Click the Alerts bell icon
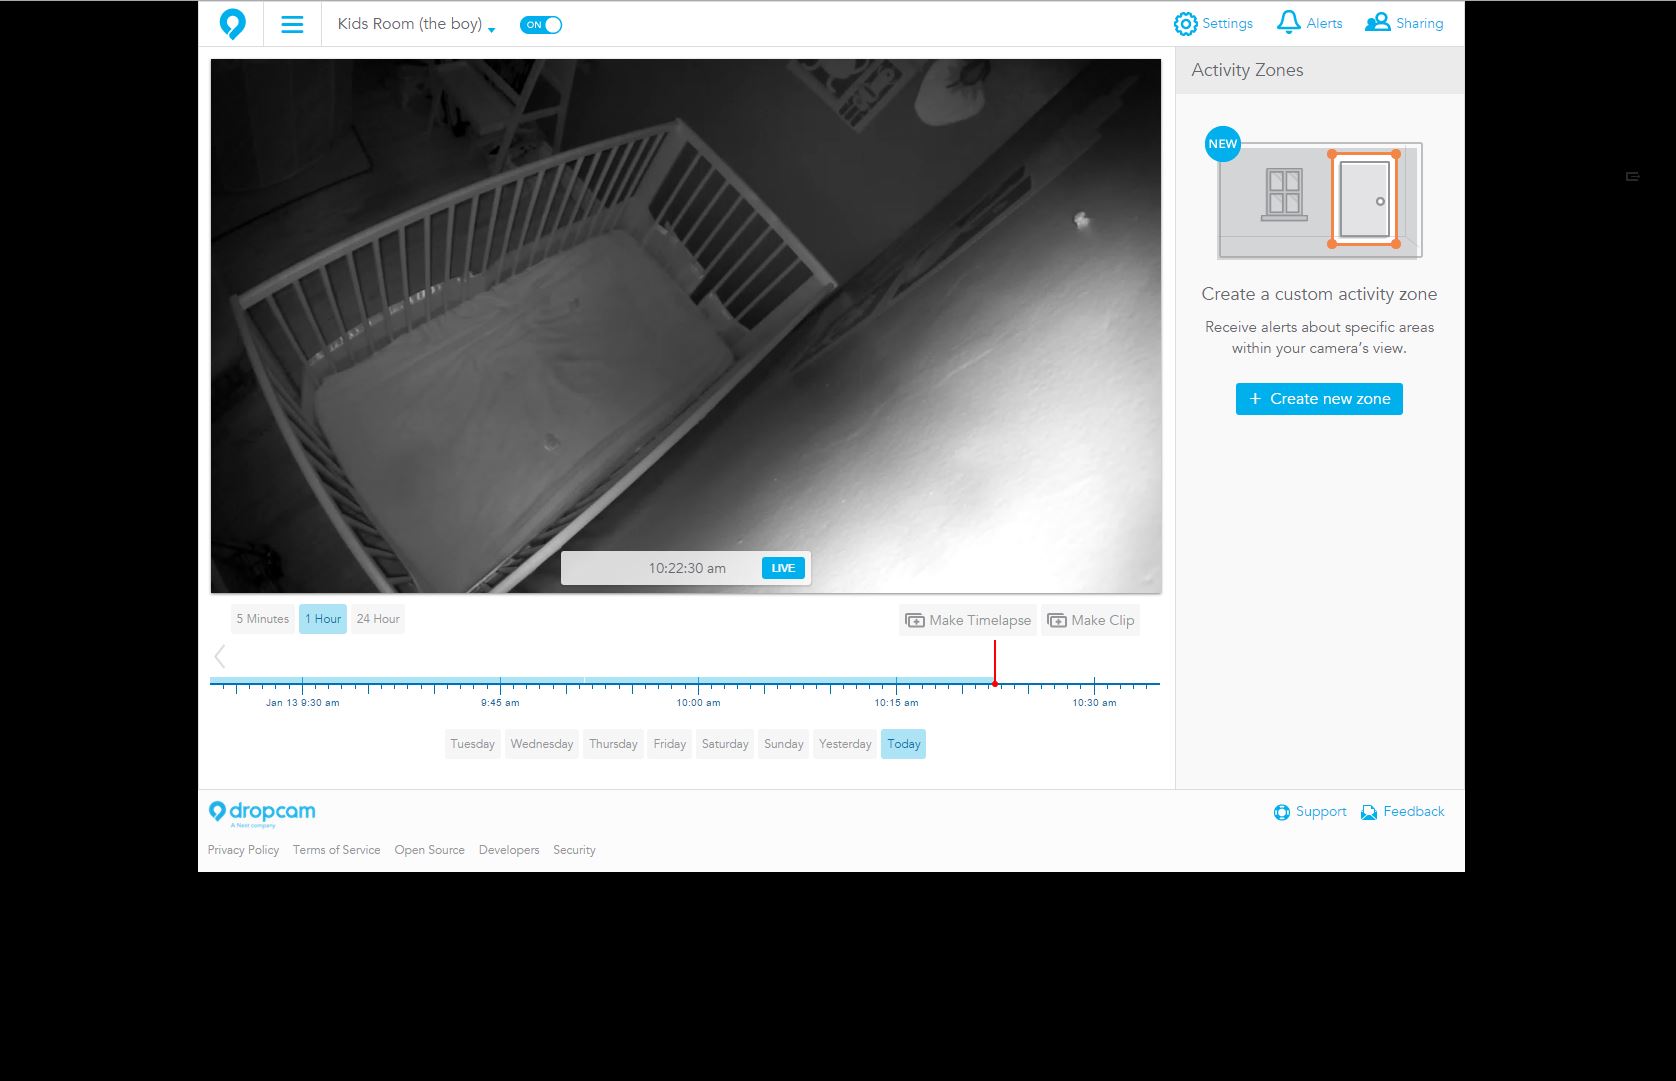Screen dimensions: 1676x1081 point(1289,23)
